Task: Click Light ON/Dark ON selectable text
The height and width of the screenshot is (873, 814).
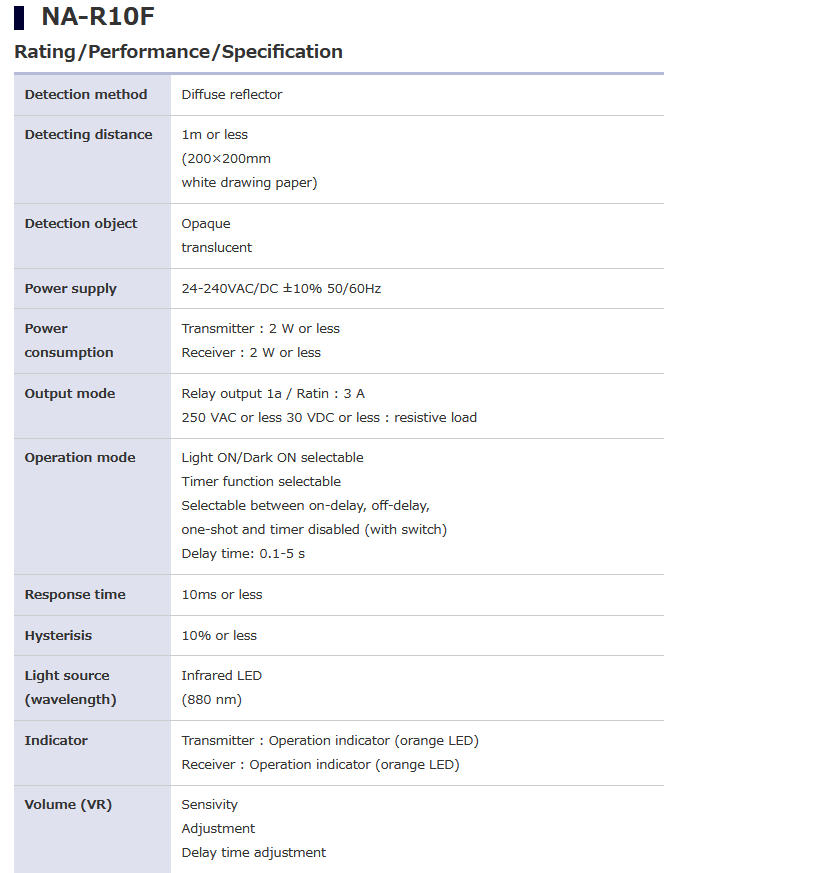Action: [x=272, y=458]
